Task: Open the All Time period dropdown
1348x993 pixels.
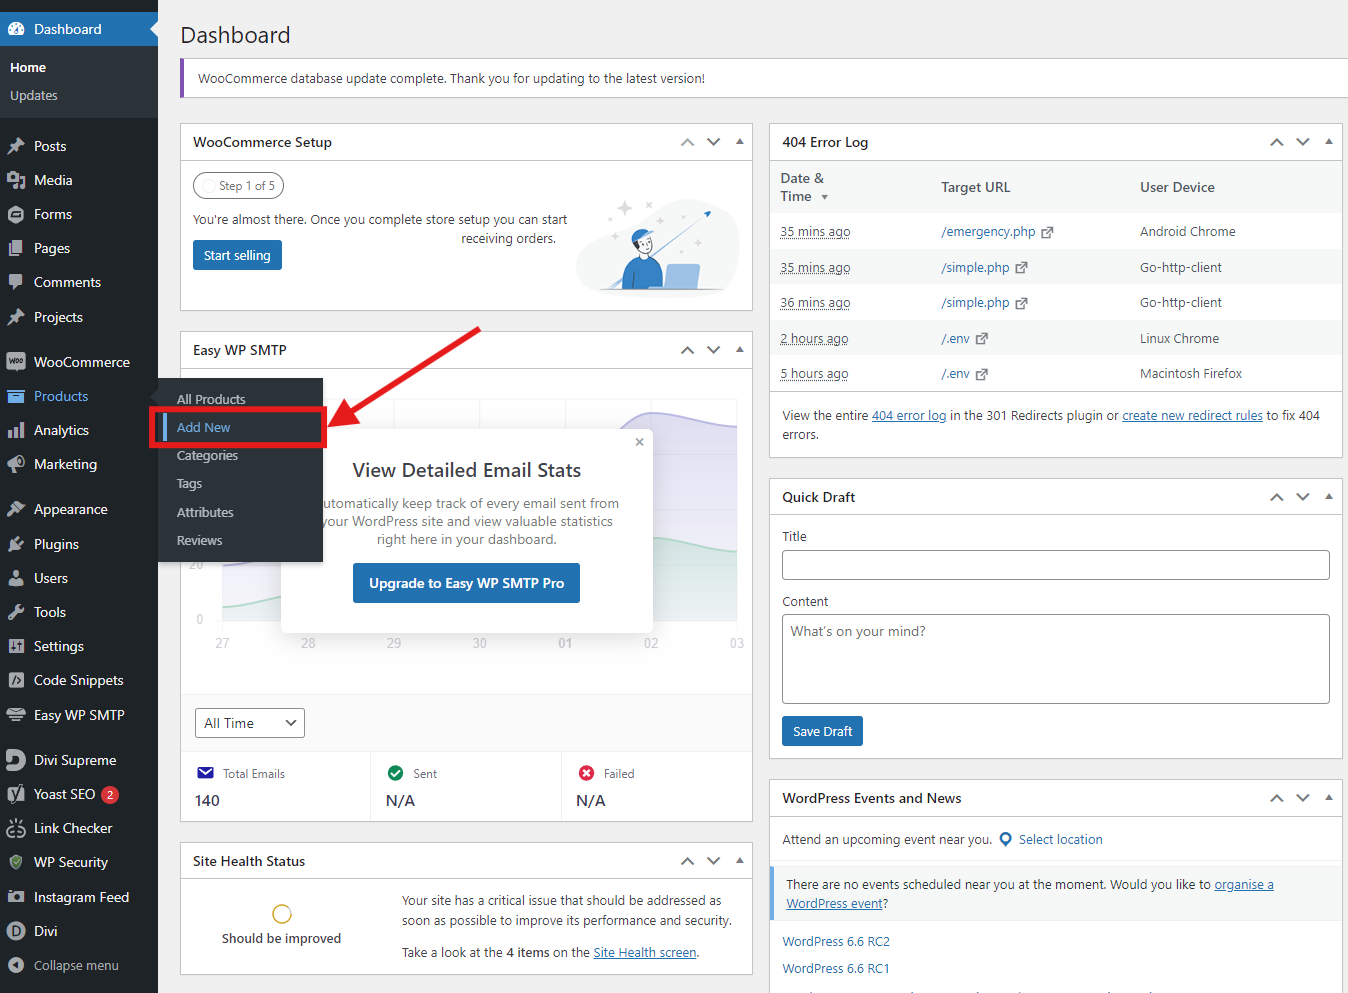Action: click(249, 723)
